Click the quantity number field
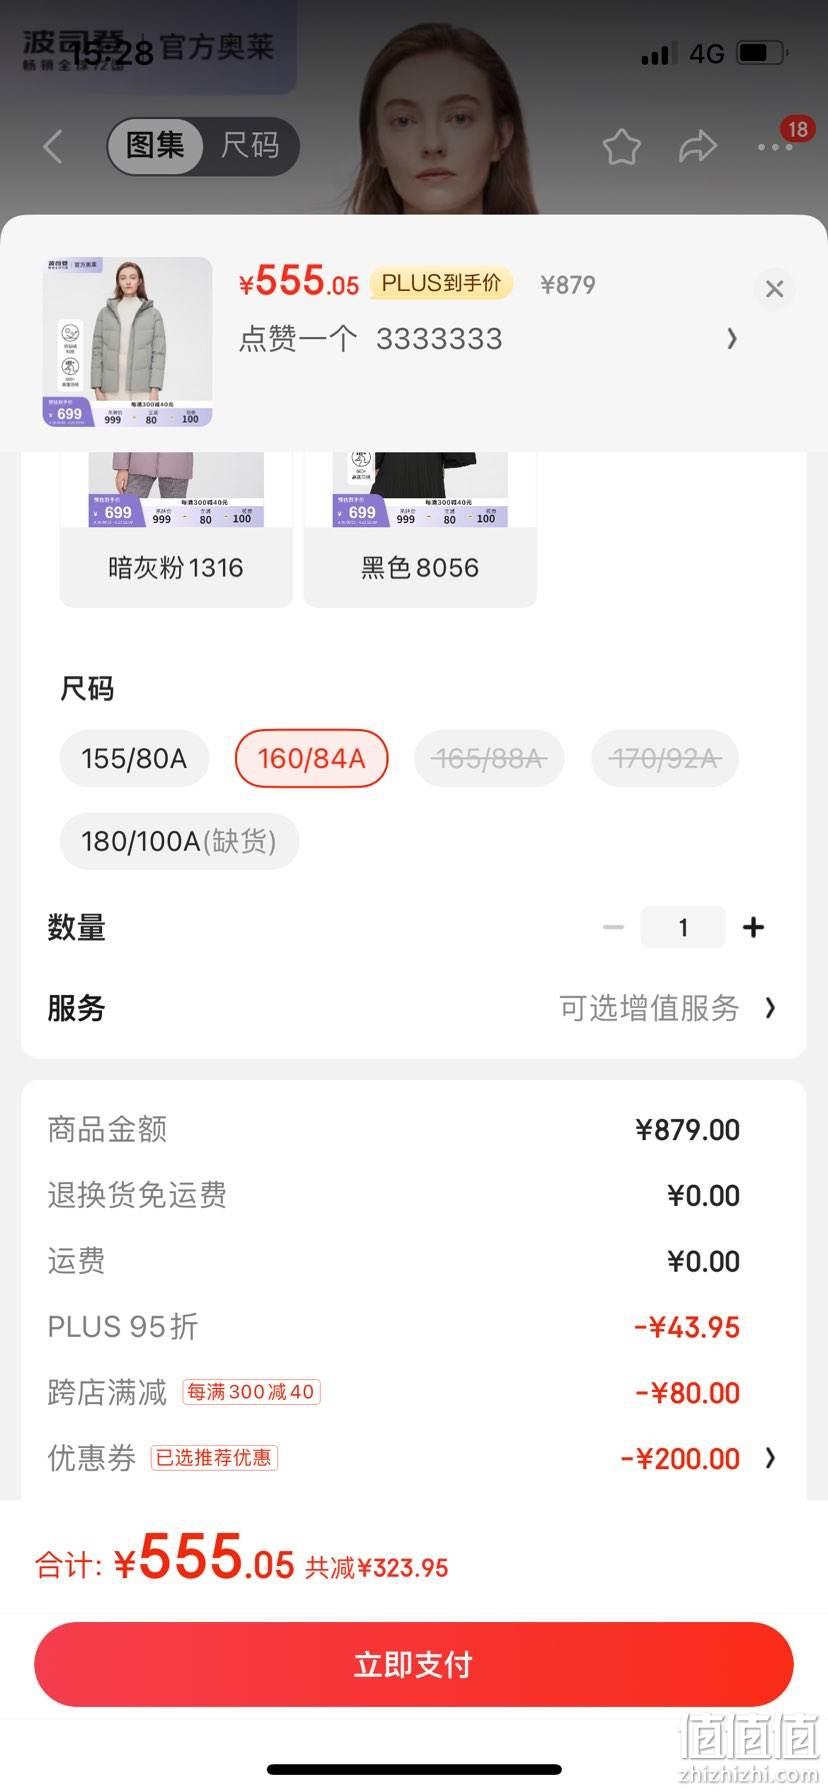The height and width of the screenshot is (1792, 828). tap(683, 927)
